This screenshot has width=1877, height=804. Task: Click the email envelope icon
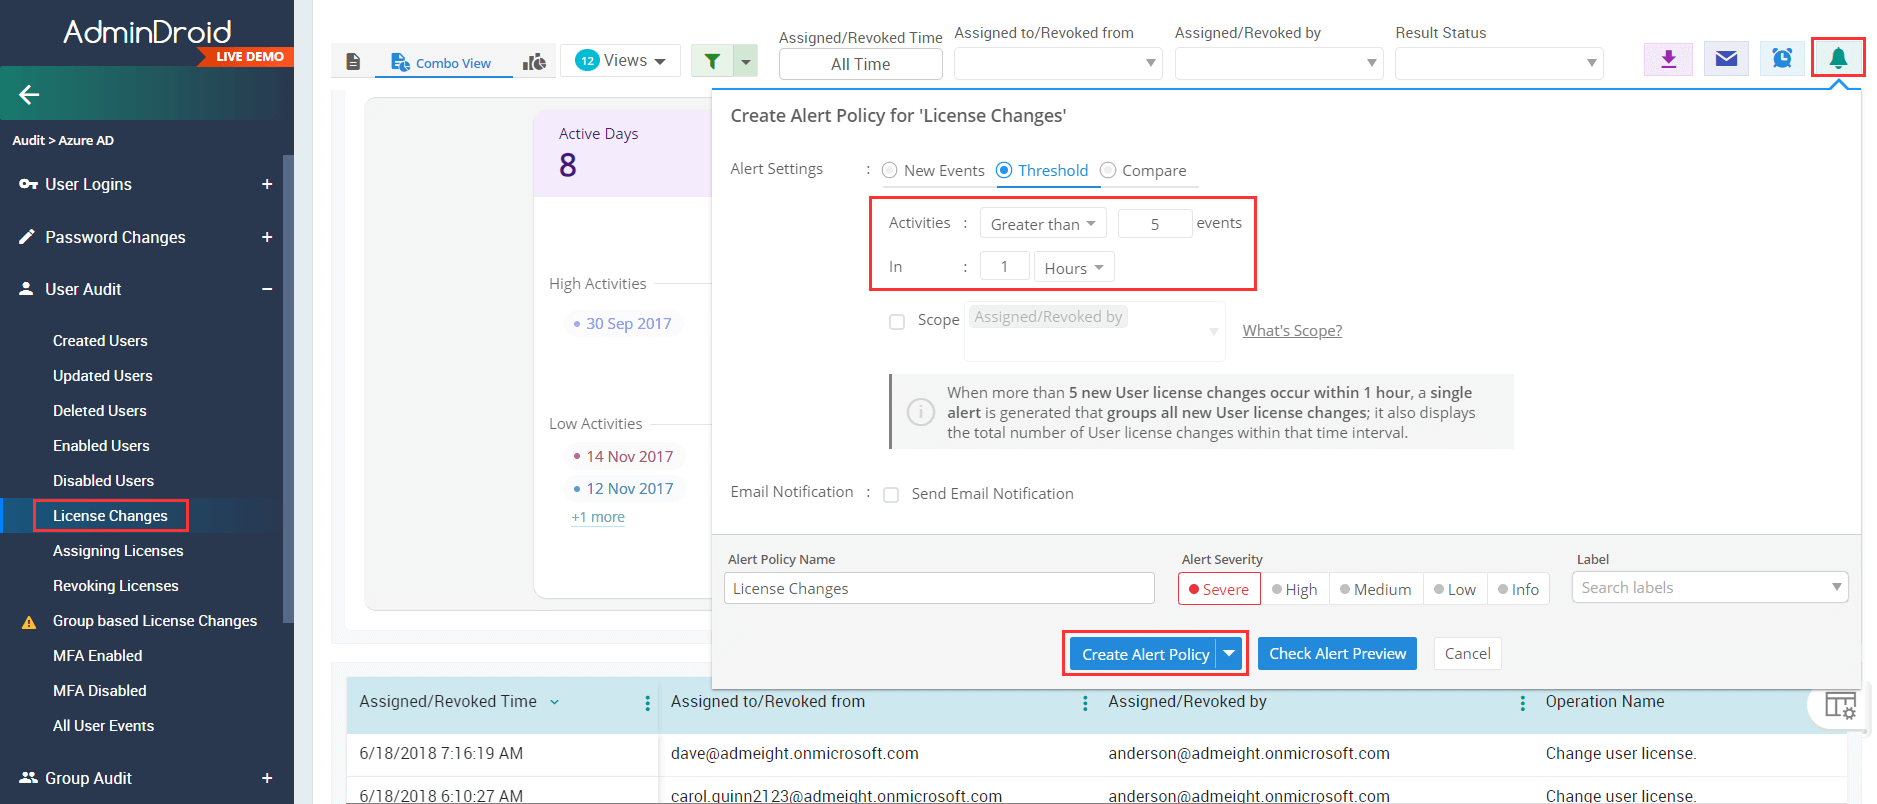[x=1726, y=59]
